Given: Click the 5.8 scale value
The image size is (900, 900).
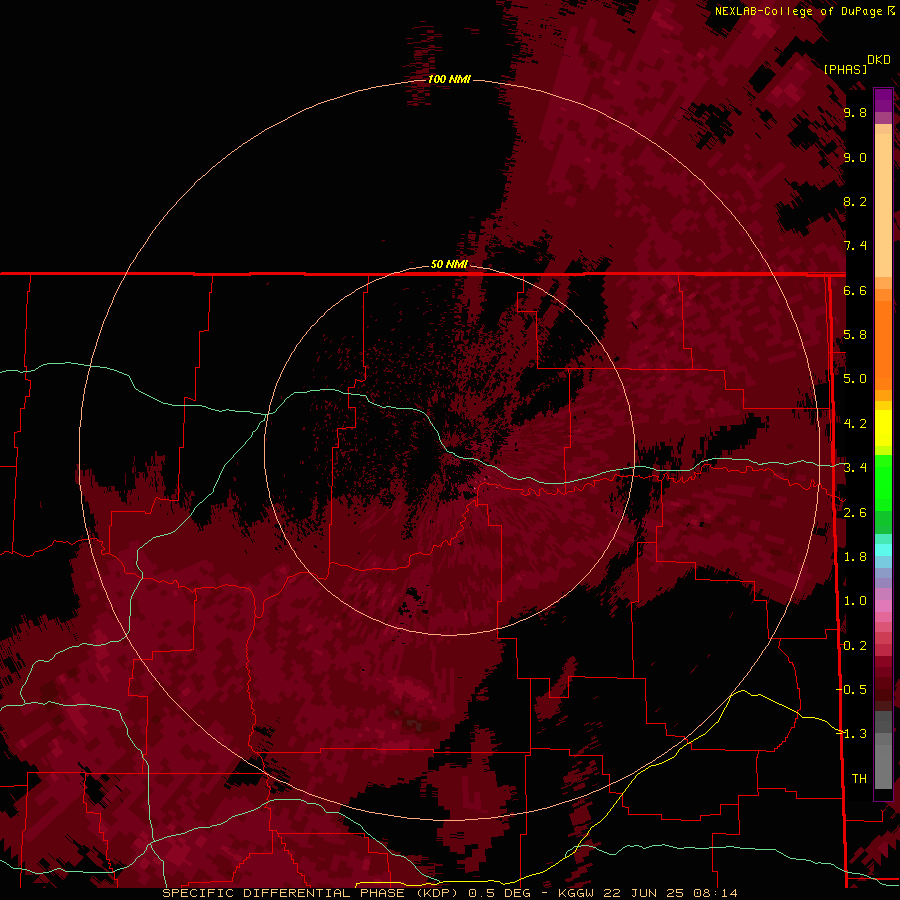Looking at the screenshot, I should tap(855, 335).
